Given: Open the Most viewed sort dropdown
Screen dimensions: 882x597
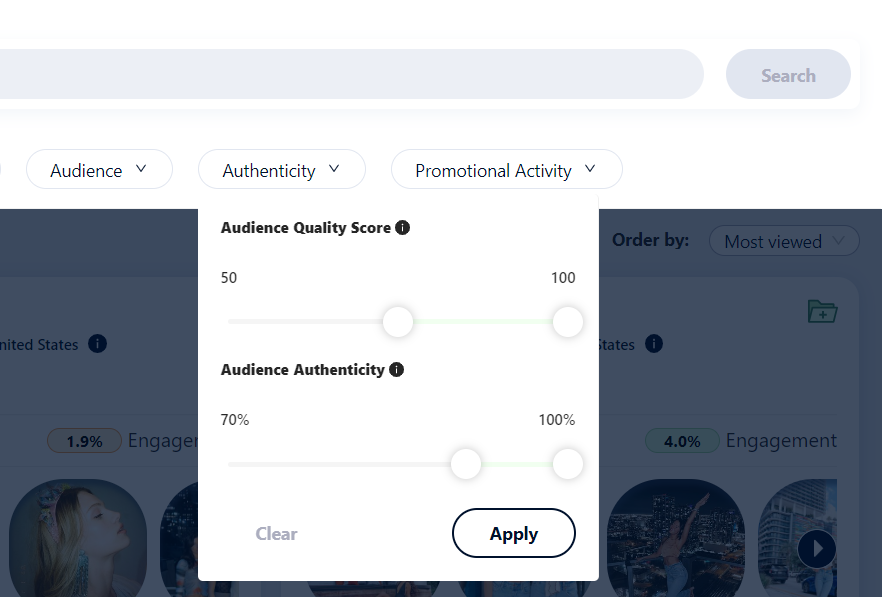Looking at the screenshot, I should [x=783, y=241].
